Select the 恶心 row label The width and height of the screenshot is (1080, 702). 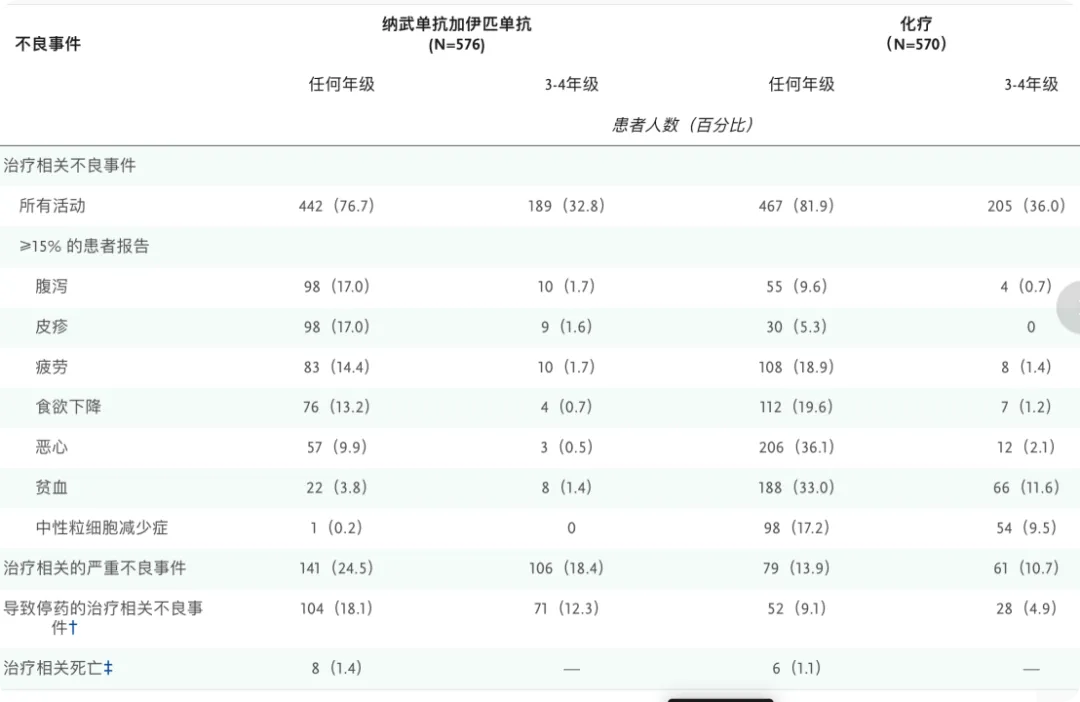click(52, 447)
